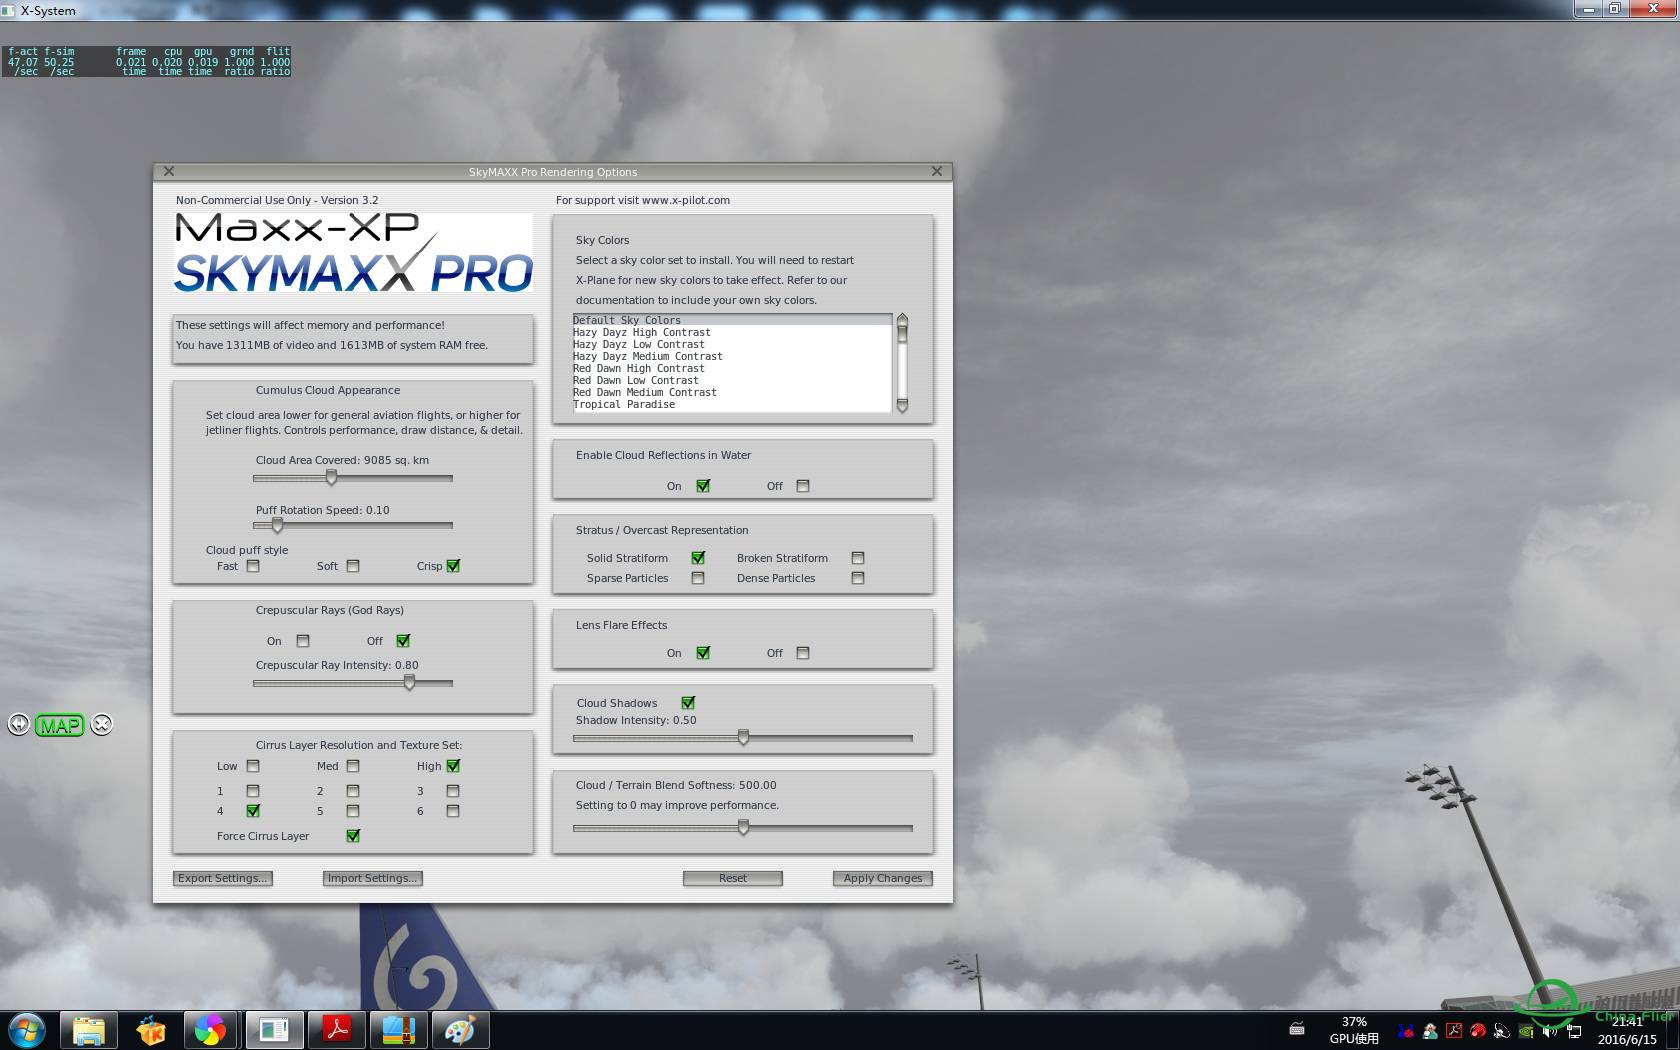Select Hazy Dayz Low Contrast
The width and height of the screenshot is (1680, 1050).
[732, 344]
